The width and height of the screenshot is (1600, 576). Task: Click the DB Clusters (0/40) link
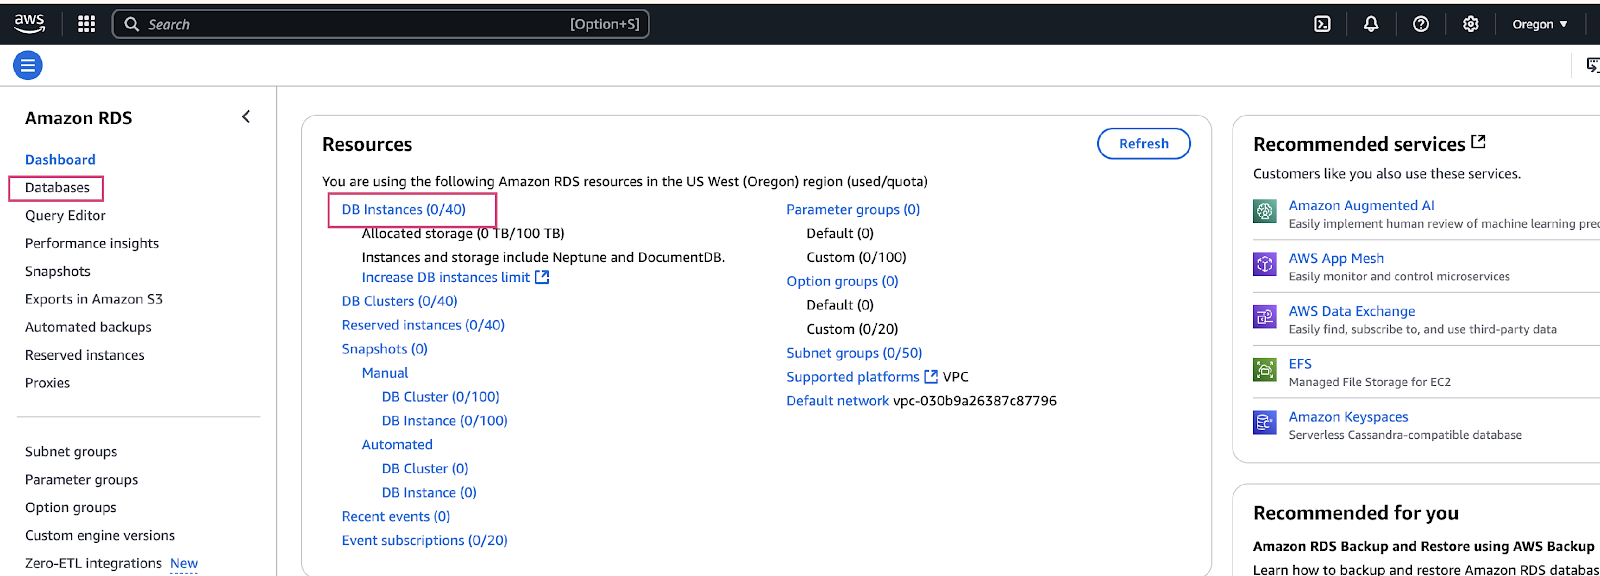[400, 301]
